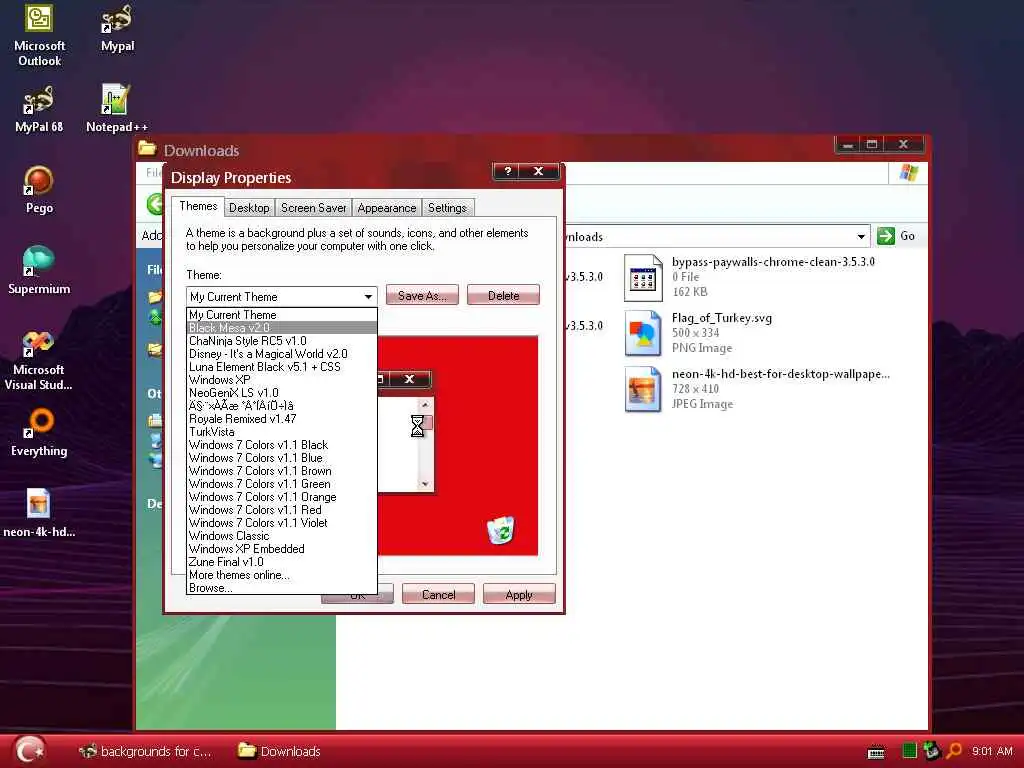Image resolution: width=1024 pixels, height=768 pixels.
Task: Click the Downloads taskbar button
Action: pos(280,751)
